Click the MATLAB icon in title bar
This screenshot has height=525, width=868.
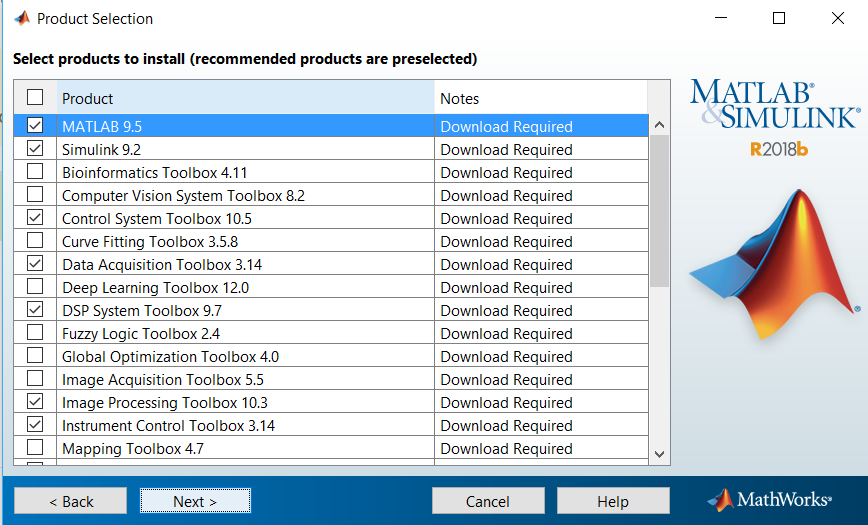coord(20,18)
